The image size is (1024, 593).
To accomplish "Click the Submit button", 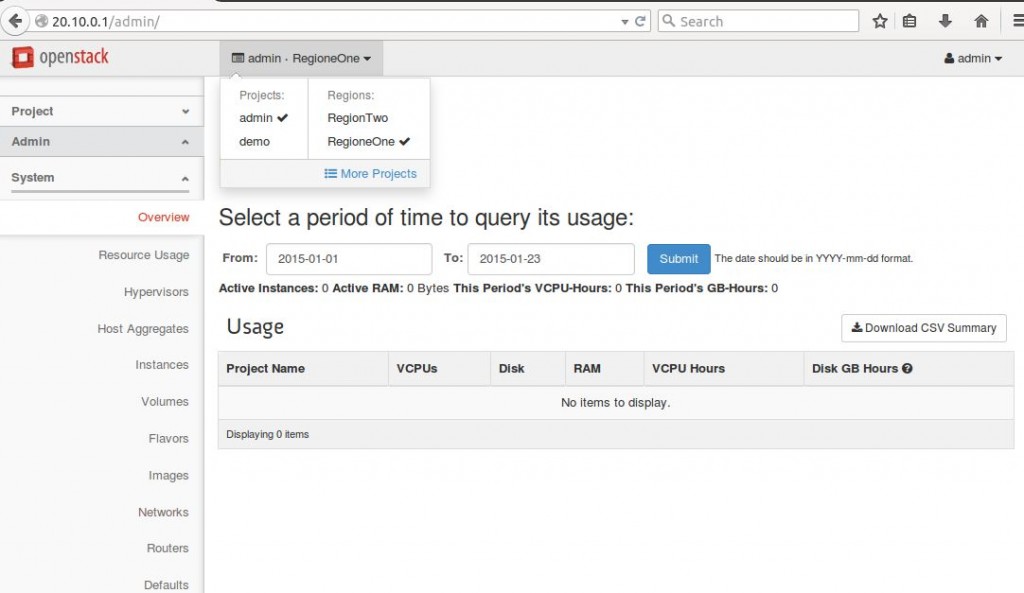I will pos(678,258).
